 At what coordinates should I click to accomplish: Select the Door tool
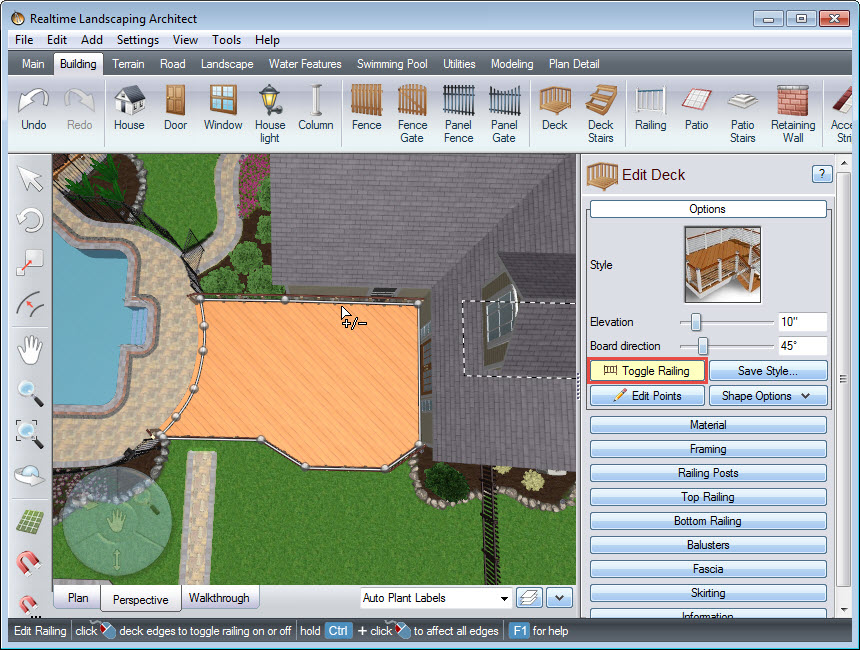[x=176, y=109]
